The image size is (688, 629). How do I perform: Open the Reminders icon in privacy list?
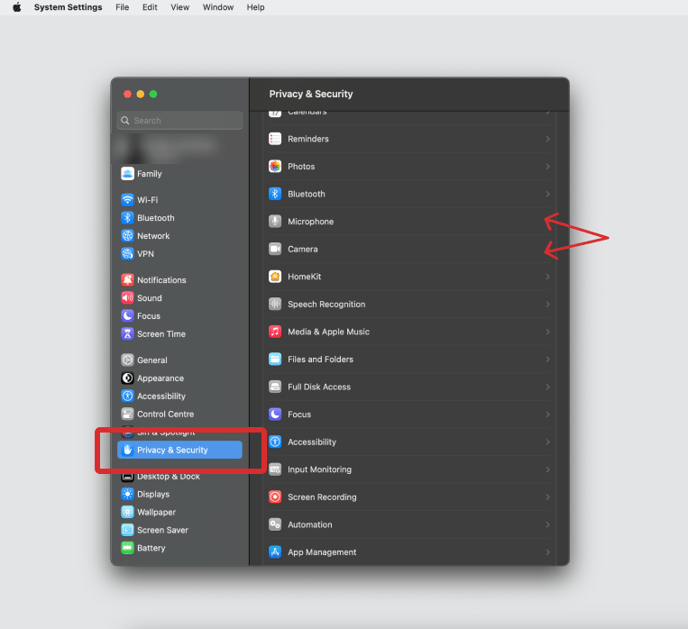[275, 139]
